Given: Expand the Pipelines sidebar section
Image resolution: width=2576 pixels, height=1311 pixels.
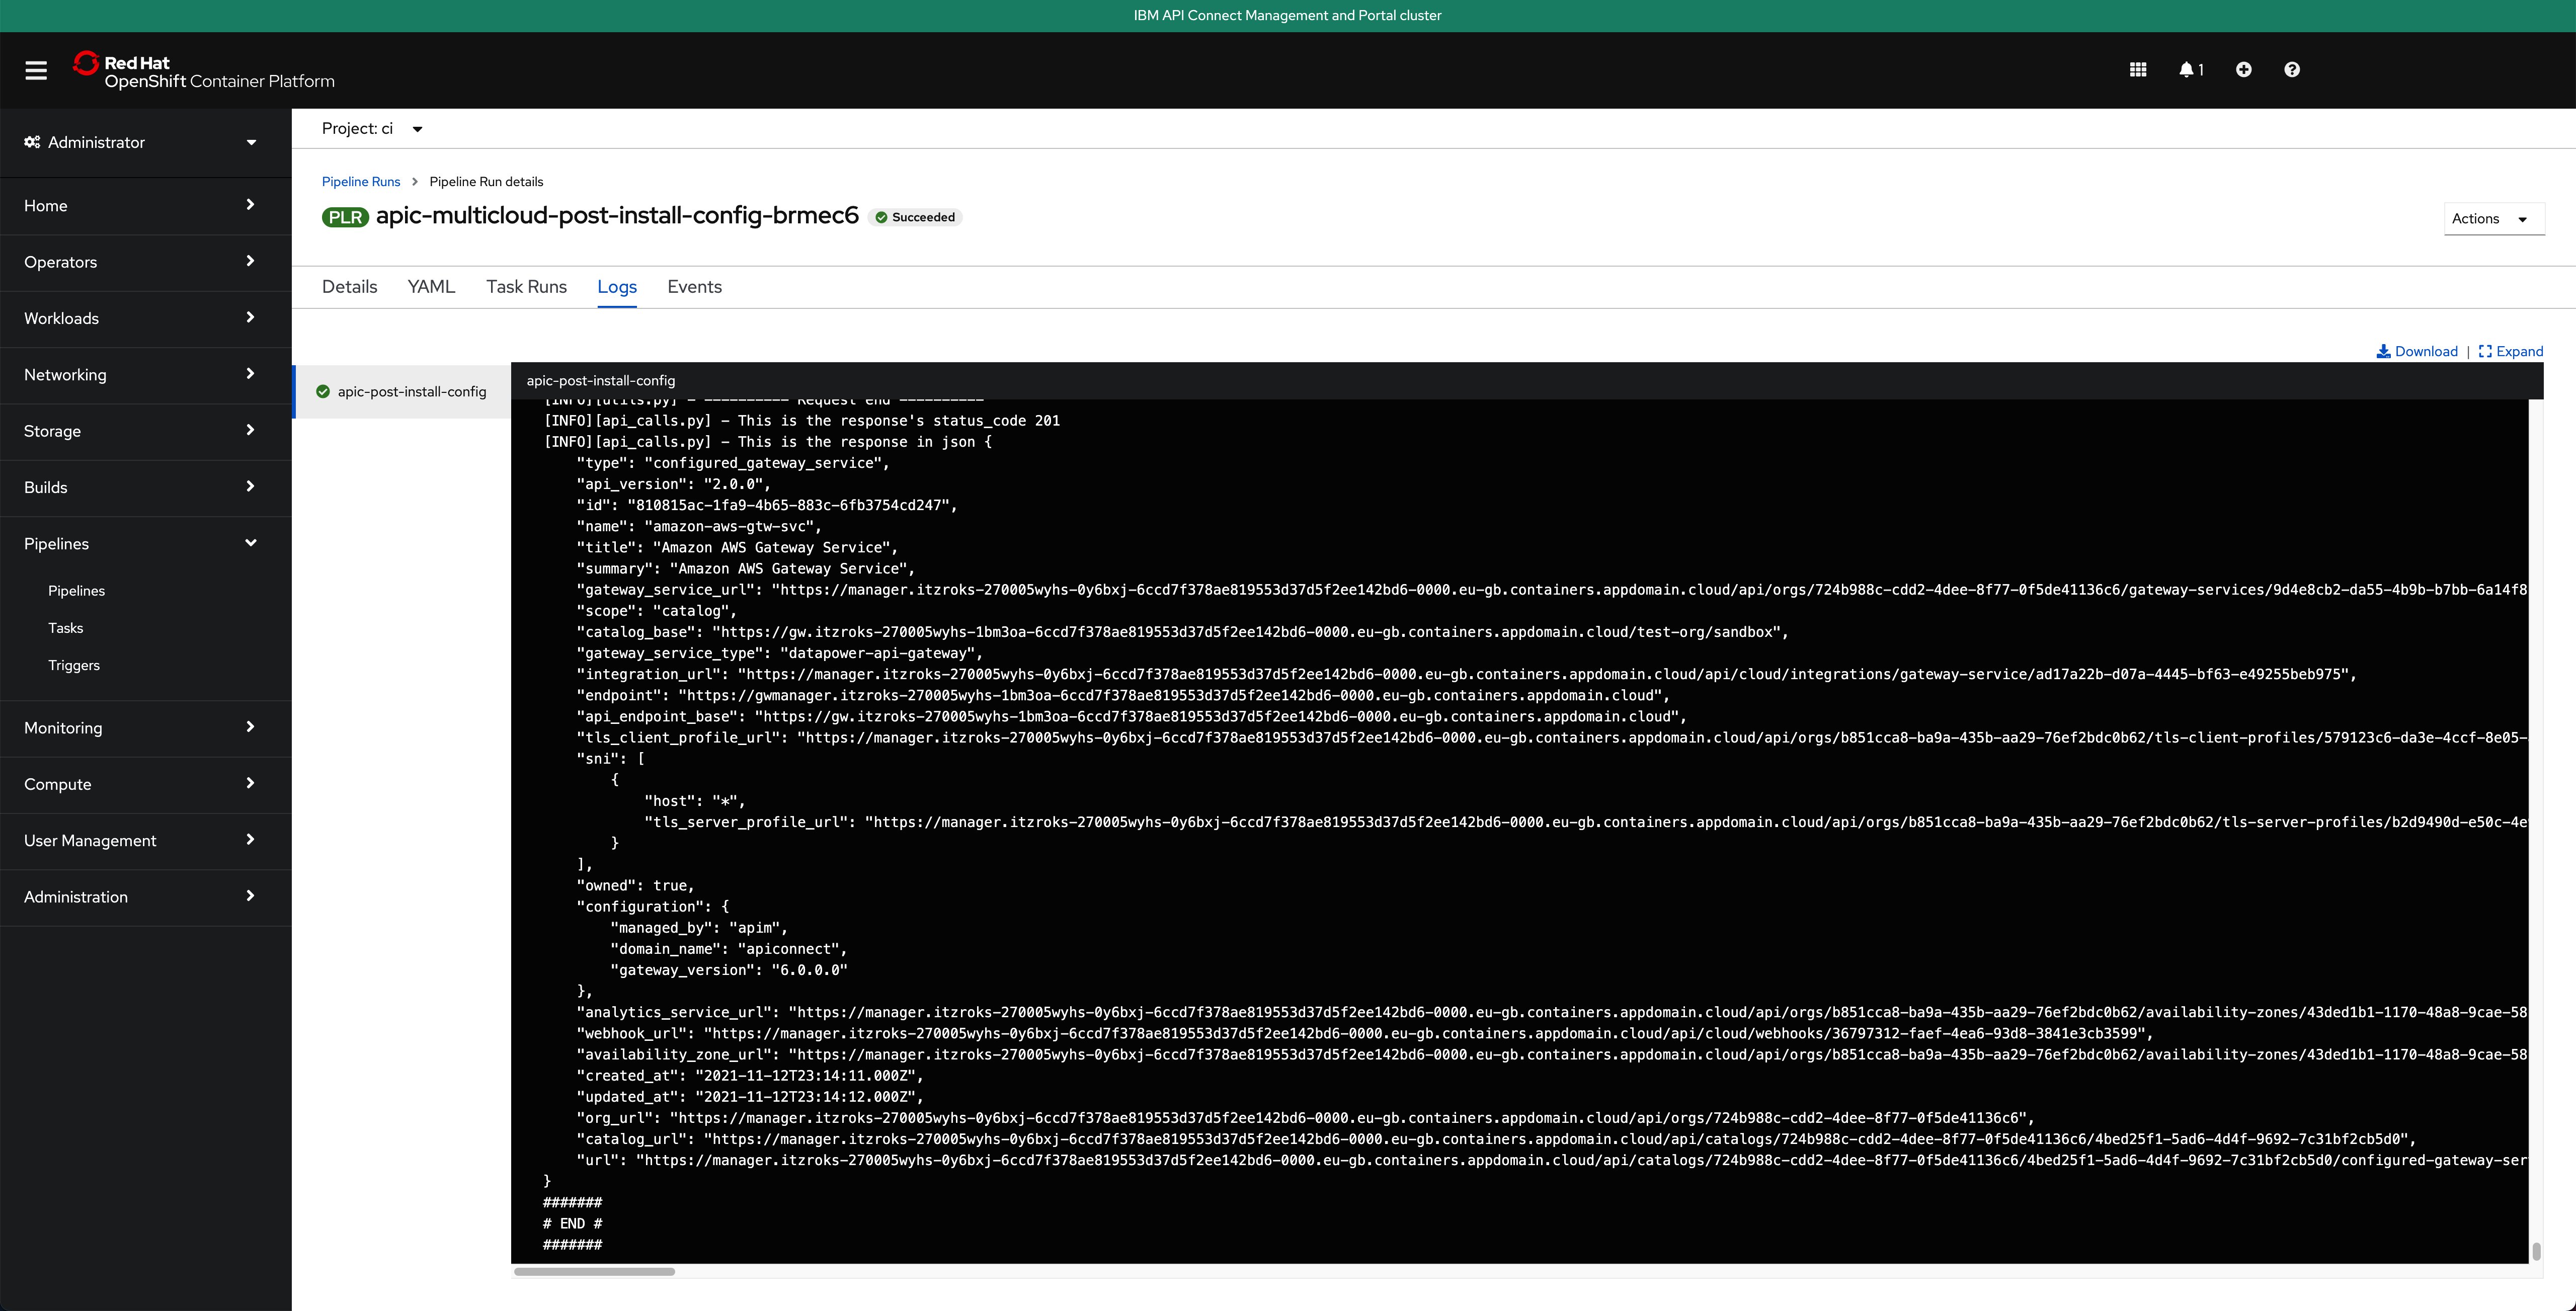Looking at the screenshot, I should (x=139, y=542).
